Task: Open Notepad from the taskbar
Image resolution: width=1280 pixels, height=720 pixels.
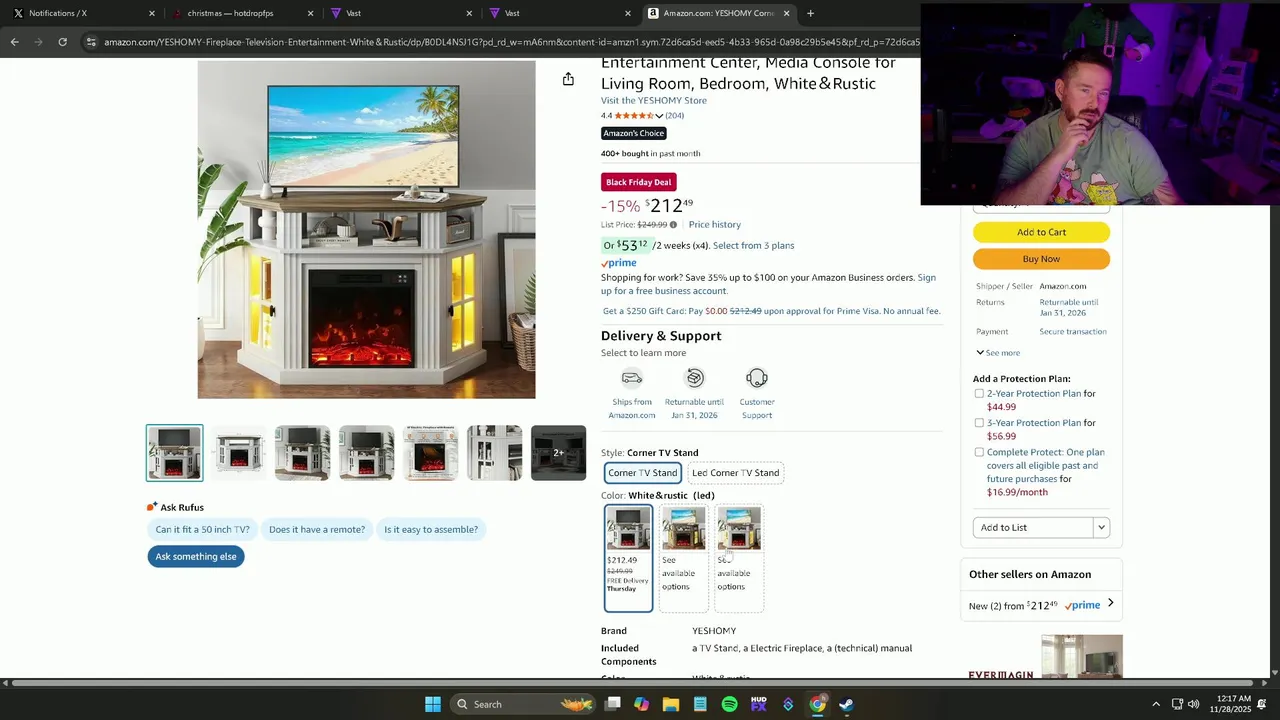Action: pyautogui.click(x=700, y=704)
